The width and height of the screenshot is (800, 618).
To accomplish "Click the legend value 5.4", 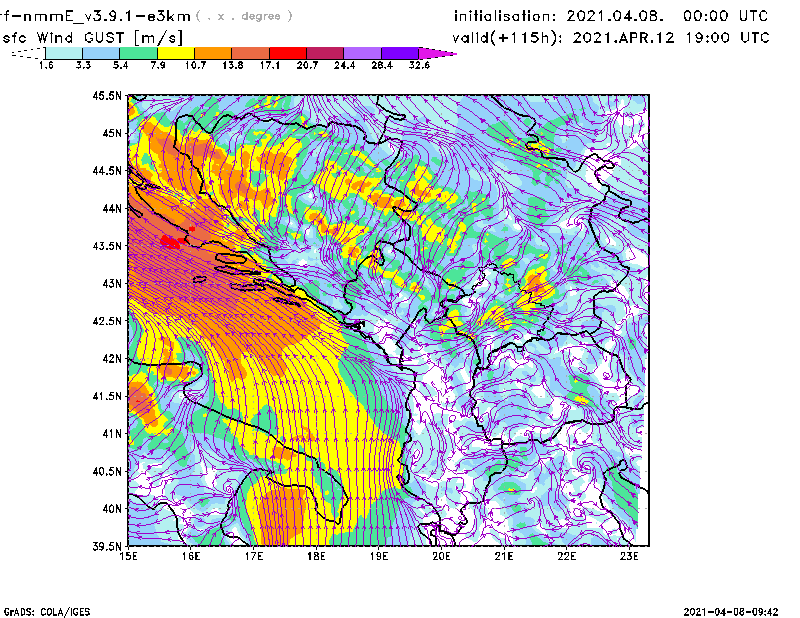I will click(120, 65).
